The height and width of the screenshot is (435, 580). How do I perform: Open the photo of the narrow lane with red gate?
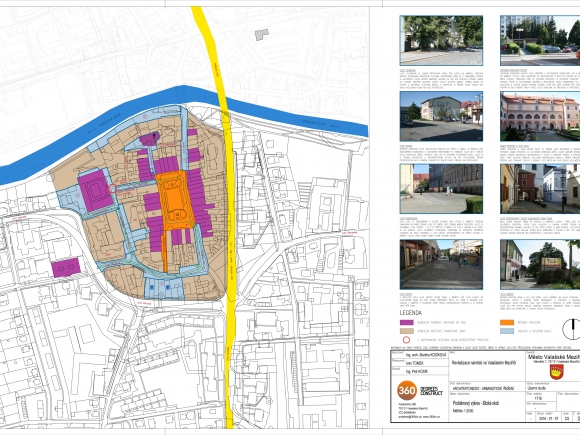pos(540,189)
